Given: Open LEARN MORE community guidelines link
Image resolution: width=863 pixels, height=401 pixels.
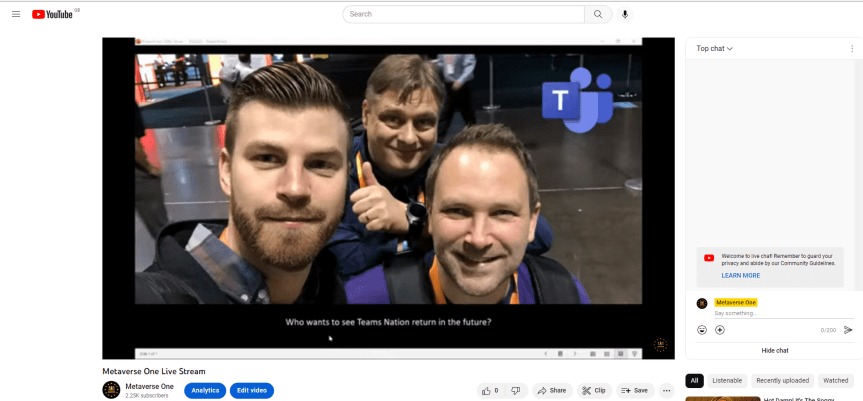Looking at the screenshot, I should [740, 275].
